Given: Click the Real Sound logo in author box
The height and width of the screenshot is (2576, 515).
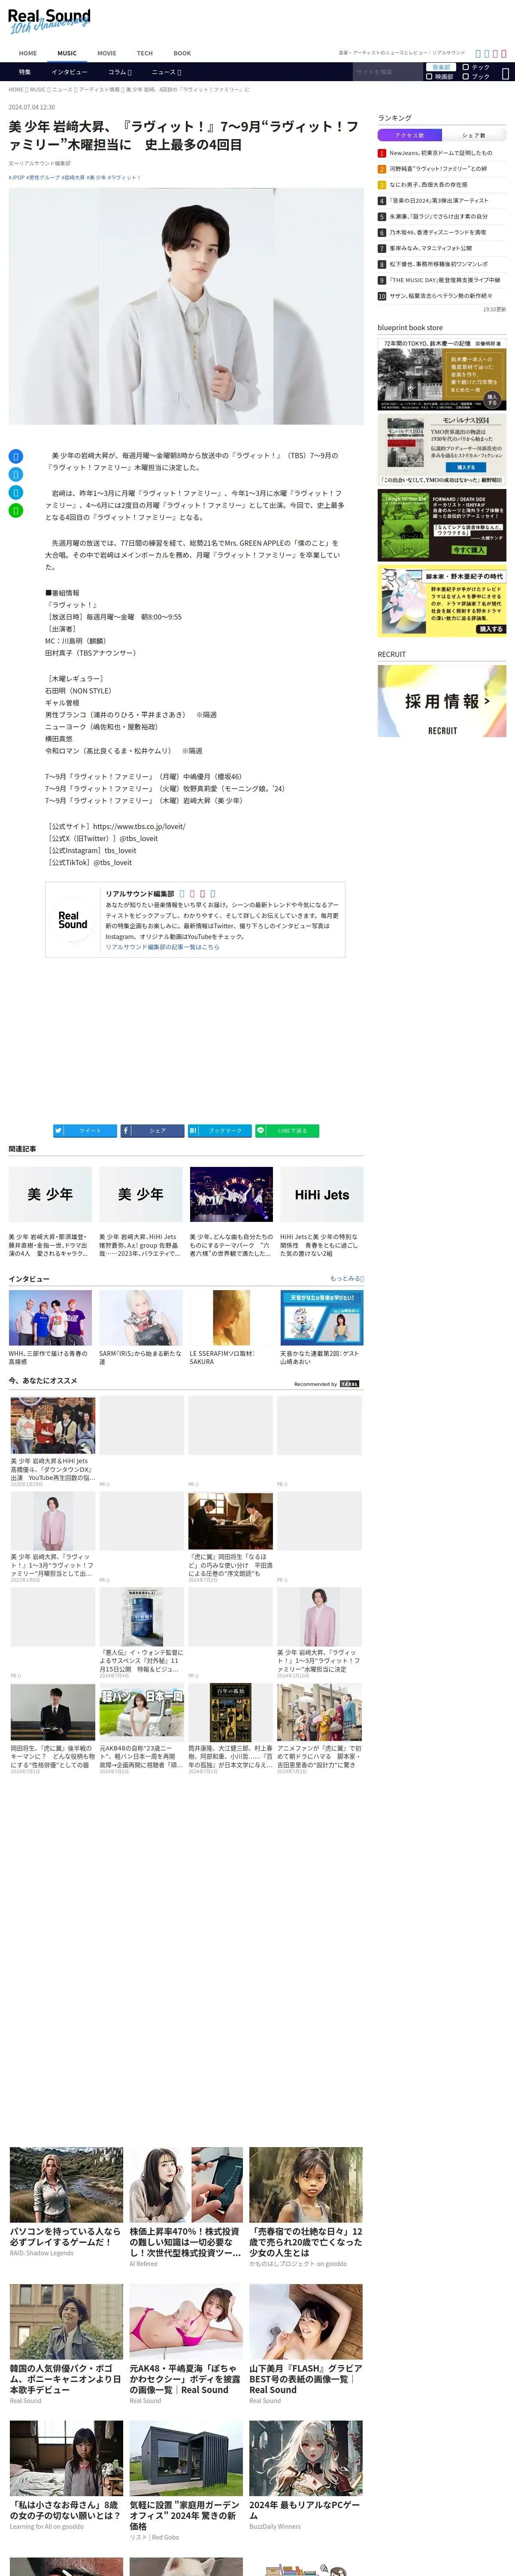Looking at the screenshot, I should 72,920.
